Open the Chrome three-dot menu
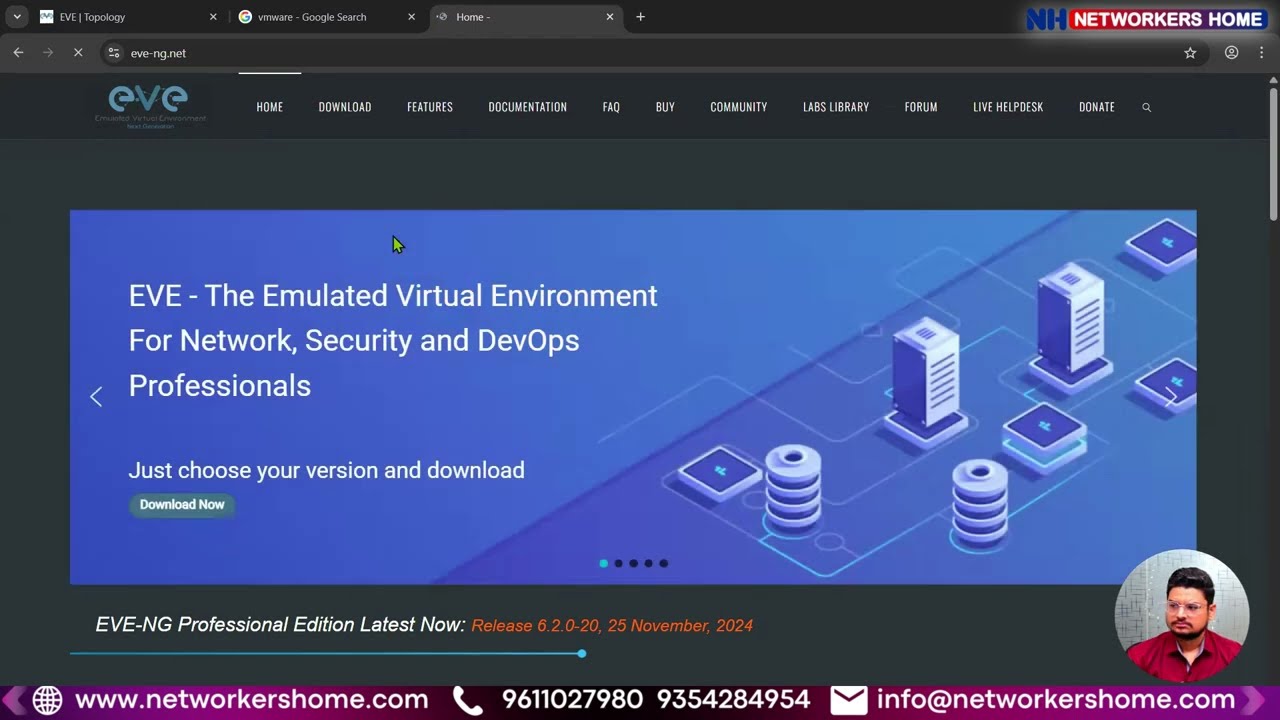 pos(1262,53)
